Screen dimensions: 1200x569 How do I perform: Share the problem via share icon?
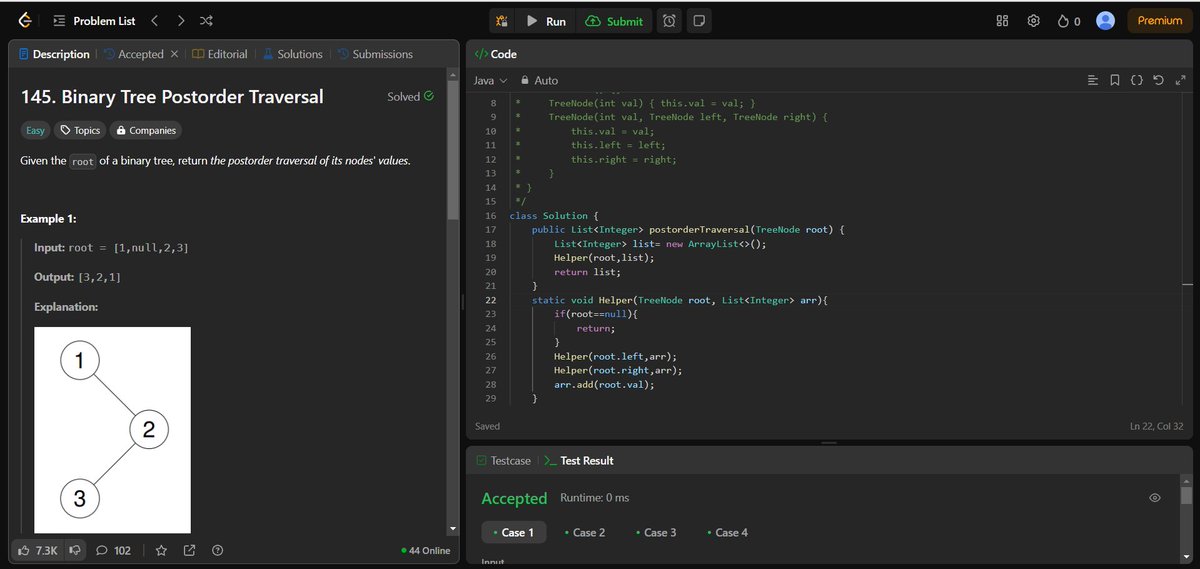coord(189,550)
